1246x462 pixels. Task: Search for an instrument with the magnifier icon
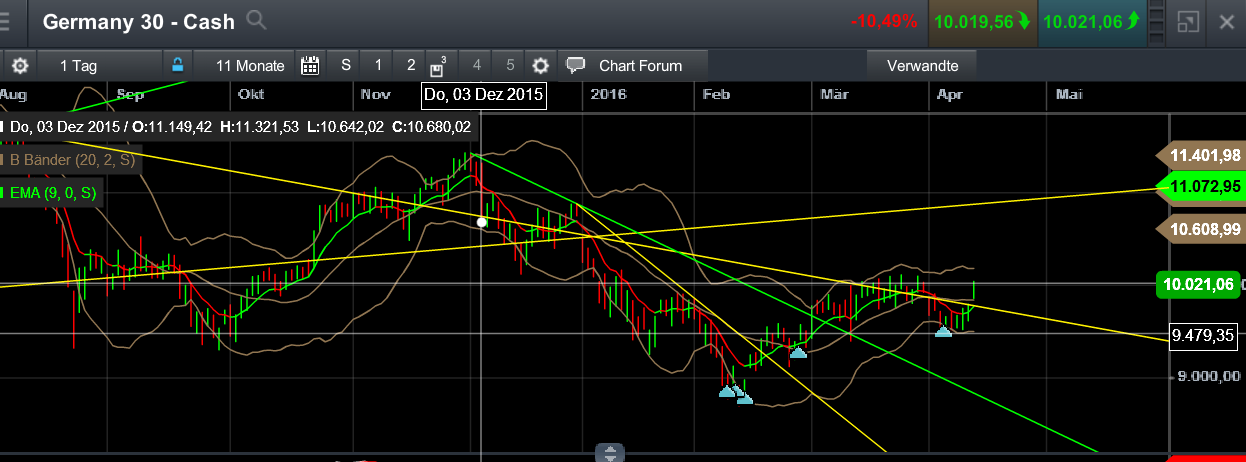click(256, 19)
